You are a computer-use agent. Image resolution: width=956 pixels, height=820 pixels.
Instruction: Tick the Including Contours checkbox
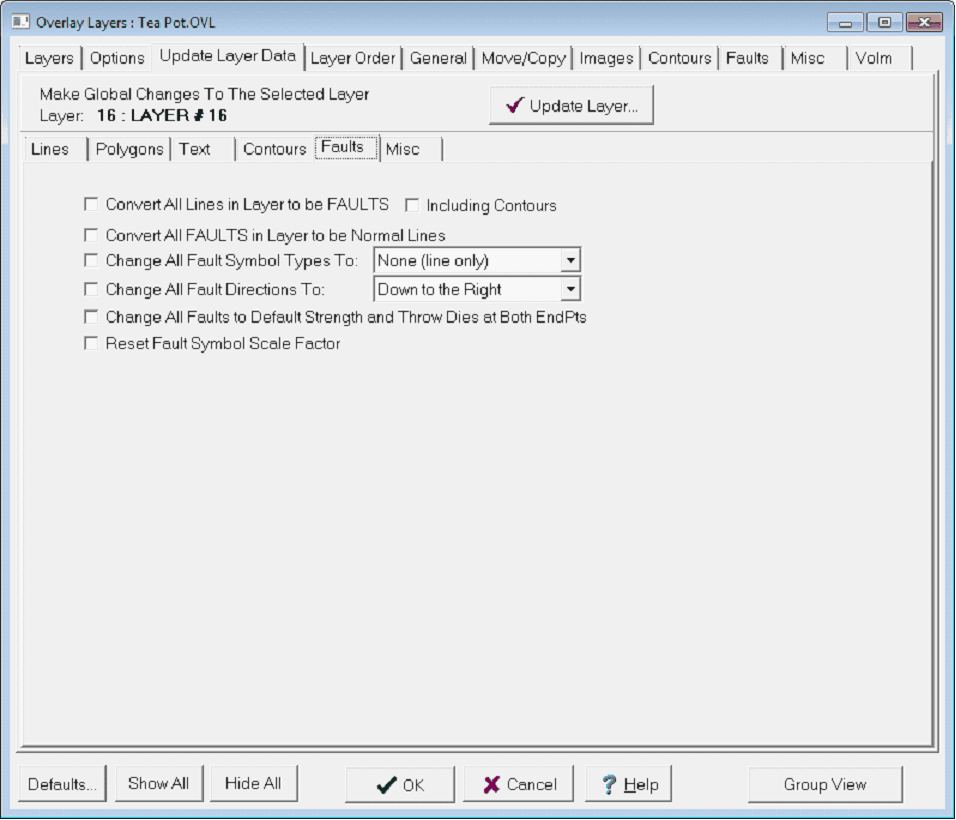[x=412, y=205]
